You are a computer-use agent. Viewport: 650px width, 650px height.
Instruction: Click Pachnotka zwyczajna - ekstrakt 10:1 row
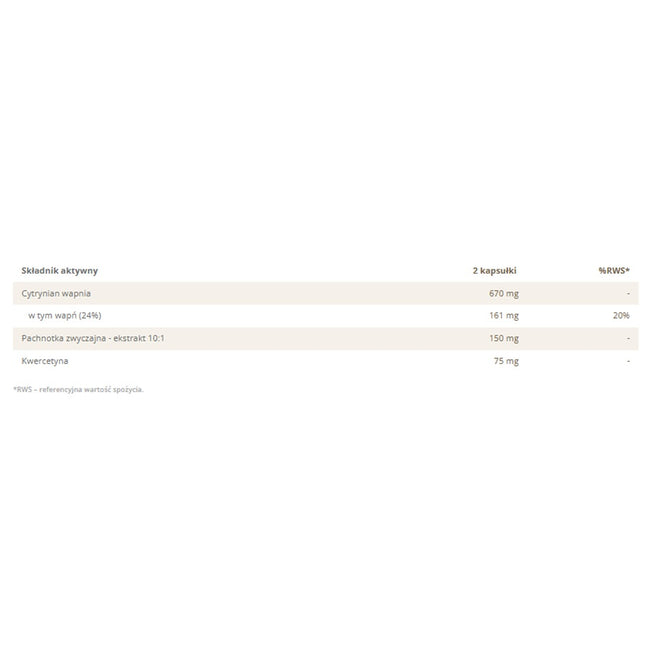[325, 338]
